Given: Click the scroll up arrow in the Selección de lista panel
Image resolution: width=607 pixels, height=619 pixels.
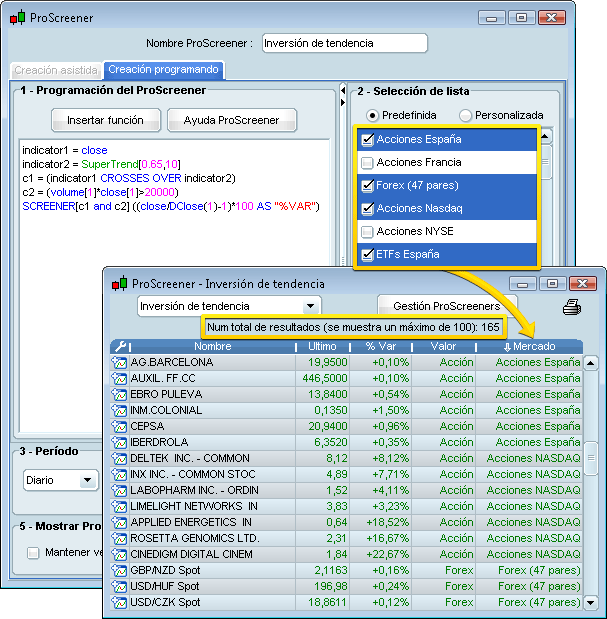Looking at the screenshot, I should 545,137.
